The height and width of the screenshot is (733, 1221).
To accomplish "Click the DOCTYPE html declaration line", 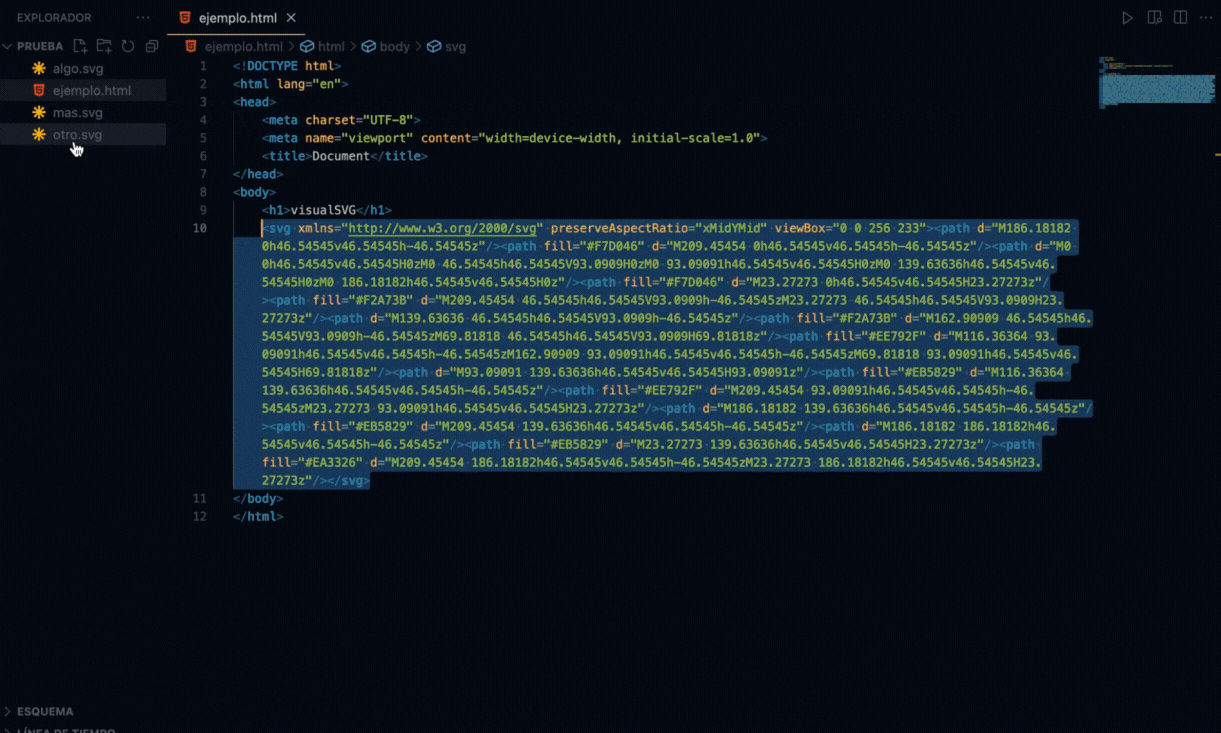I will (287, 66).
